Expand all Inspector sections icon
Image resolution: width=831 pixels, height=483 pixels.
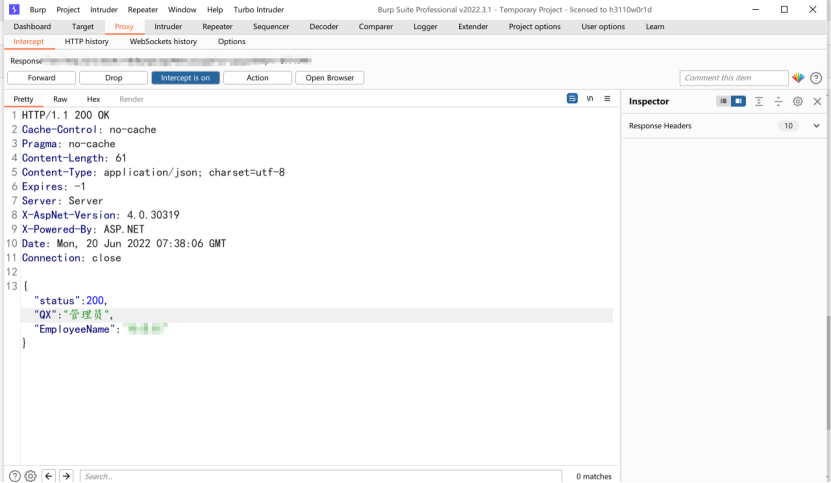[x=759, y=101]
